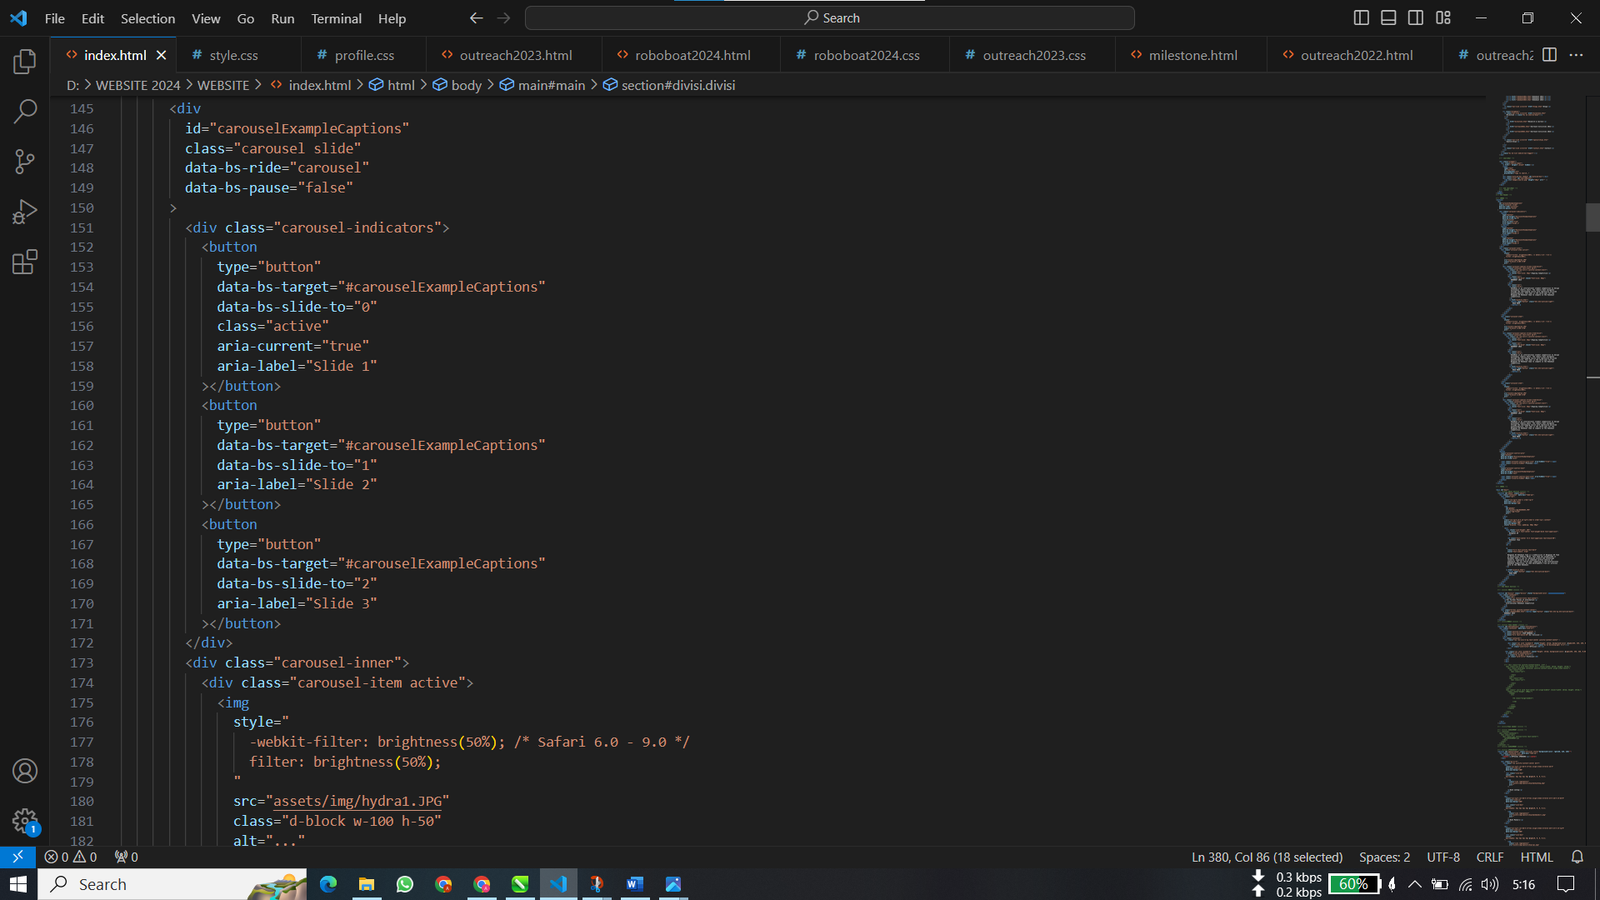Open the Explorer view in activity bar
This screenshot has width=1600, height=900.
(x=25, y=62)
